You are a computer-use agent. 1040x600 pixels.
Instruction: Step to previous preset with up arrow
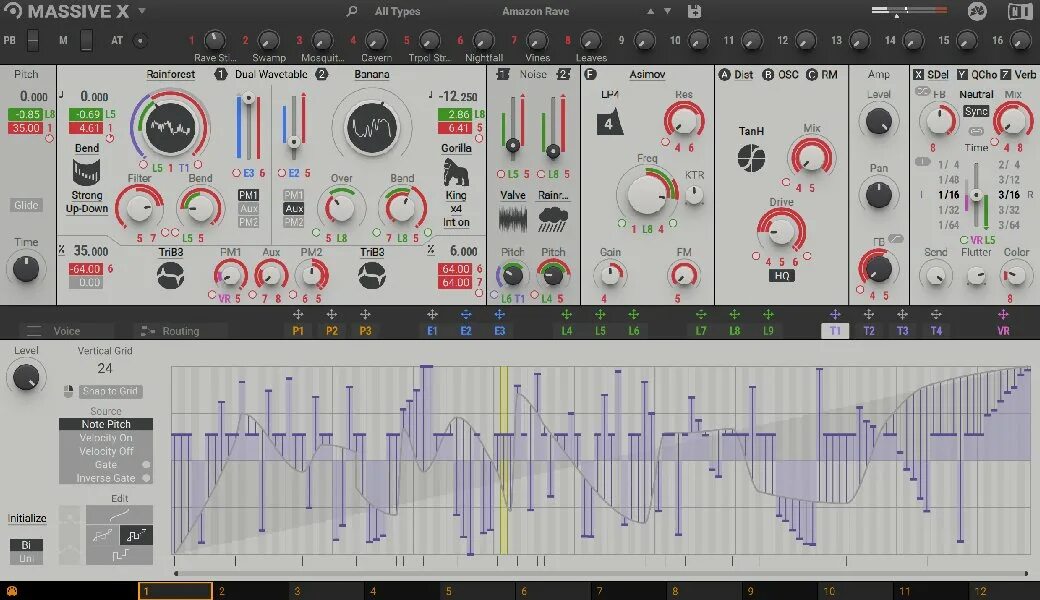[651, 11]
